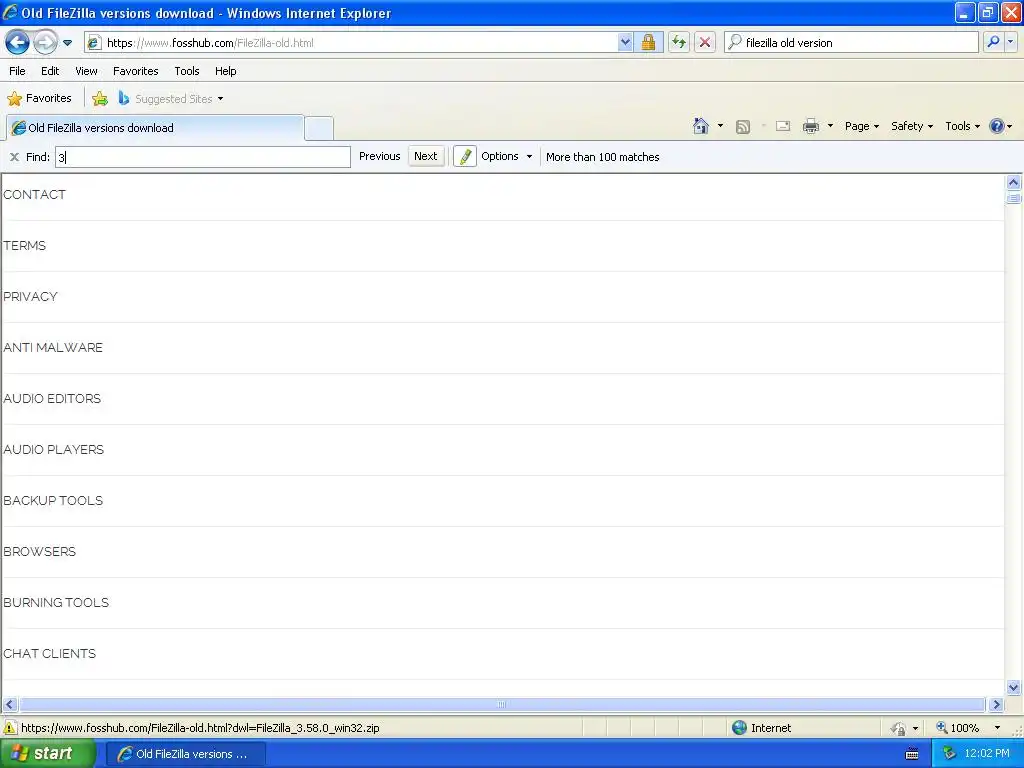Open the File menu
Screen dimensions: 1024x768
[18, 71]
